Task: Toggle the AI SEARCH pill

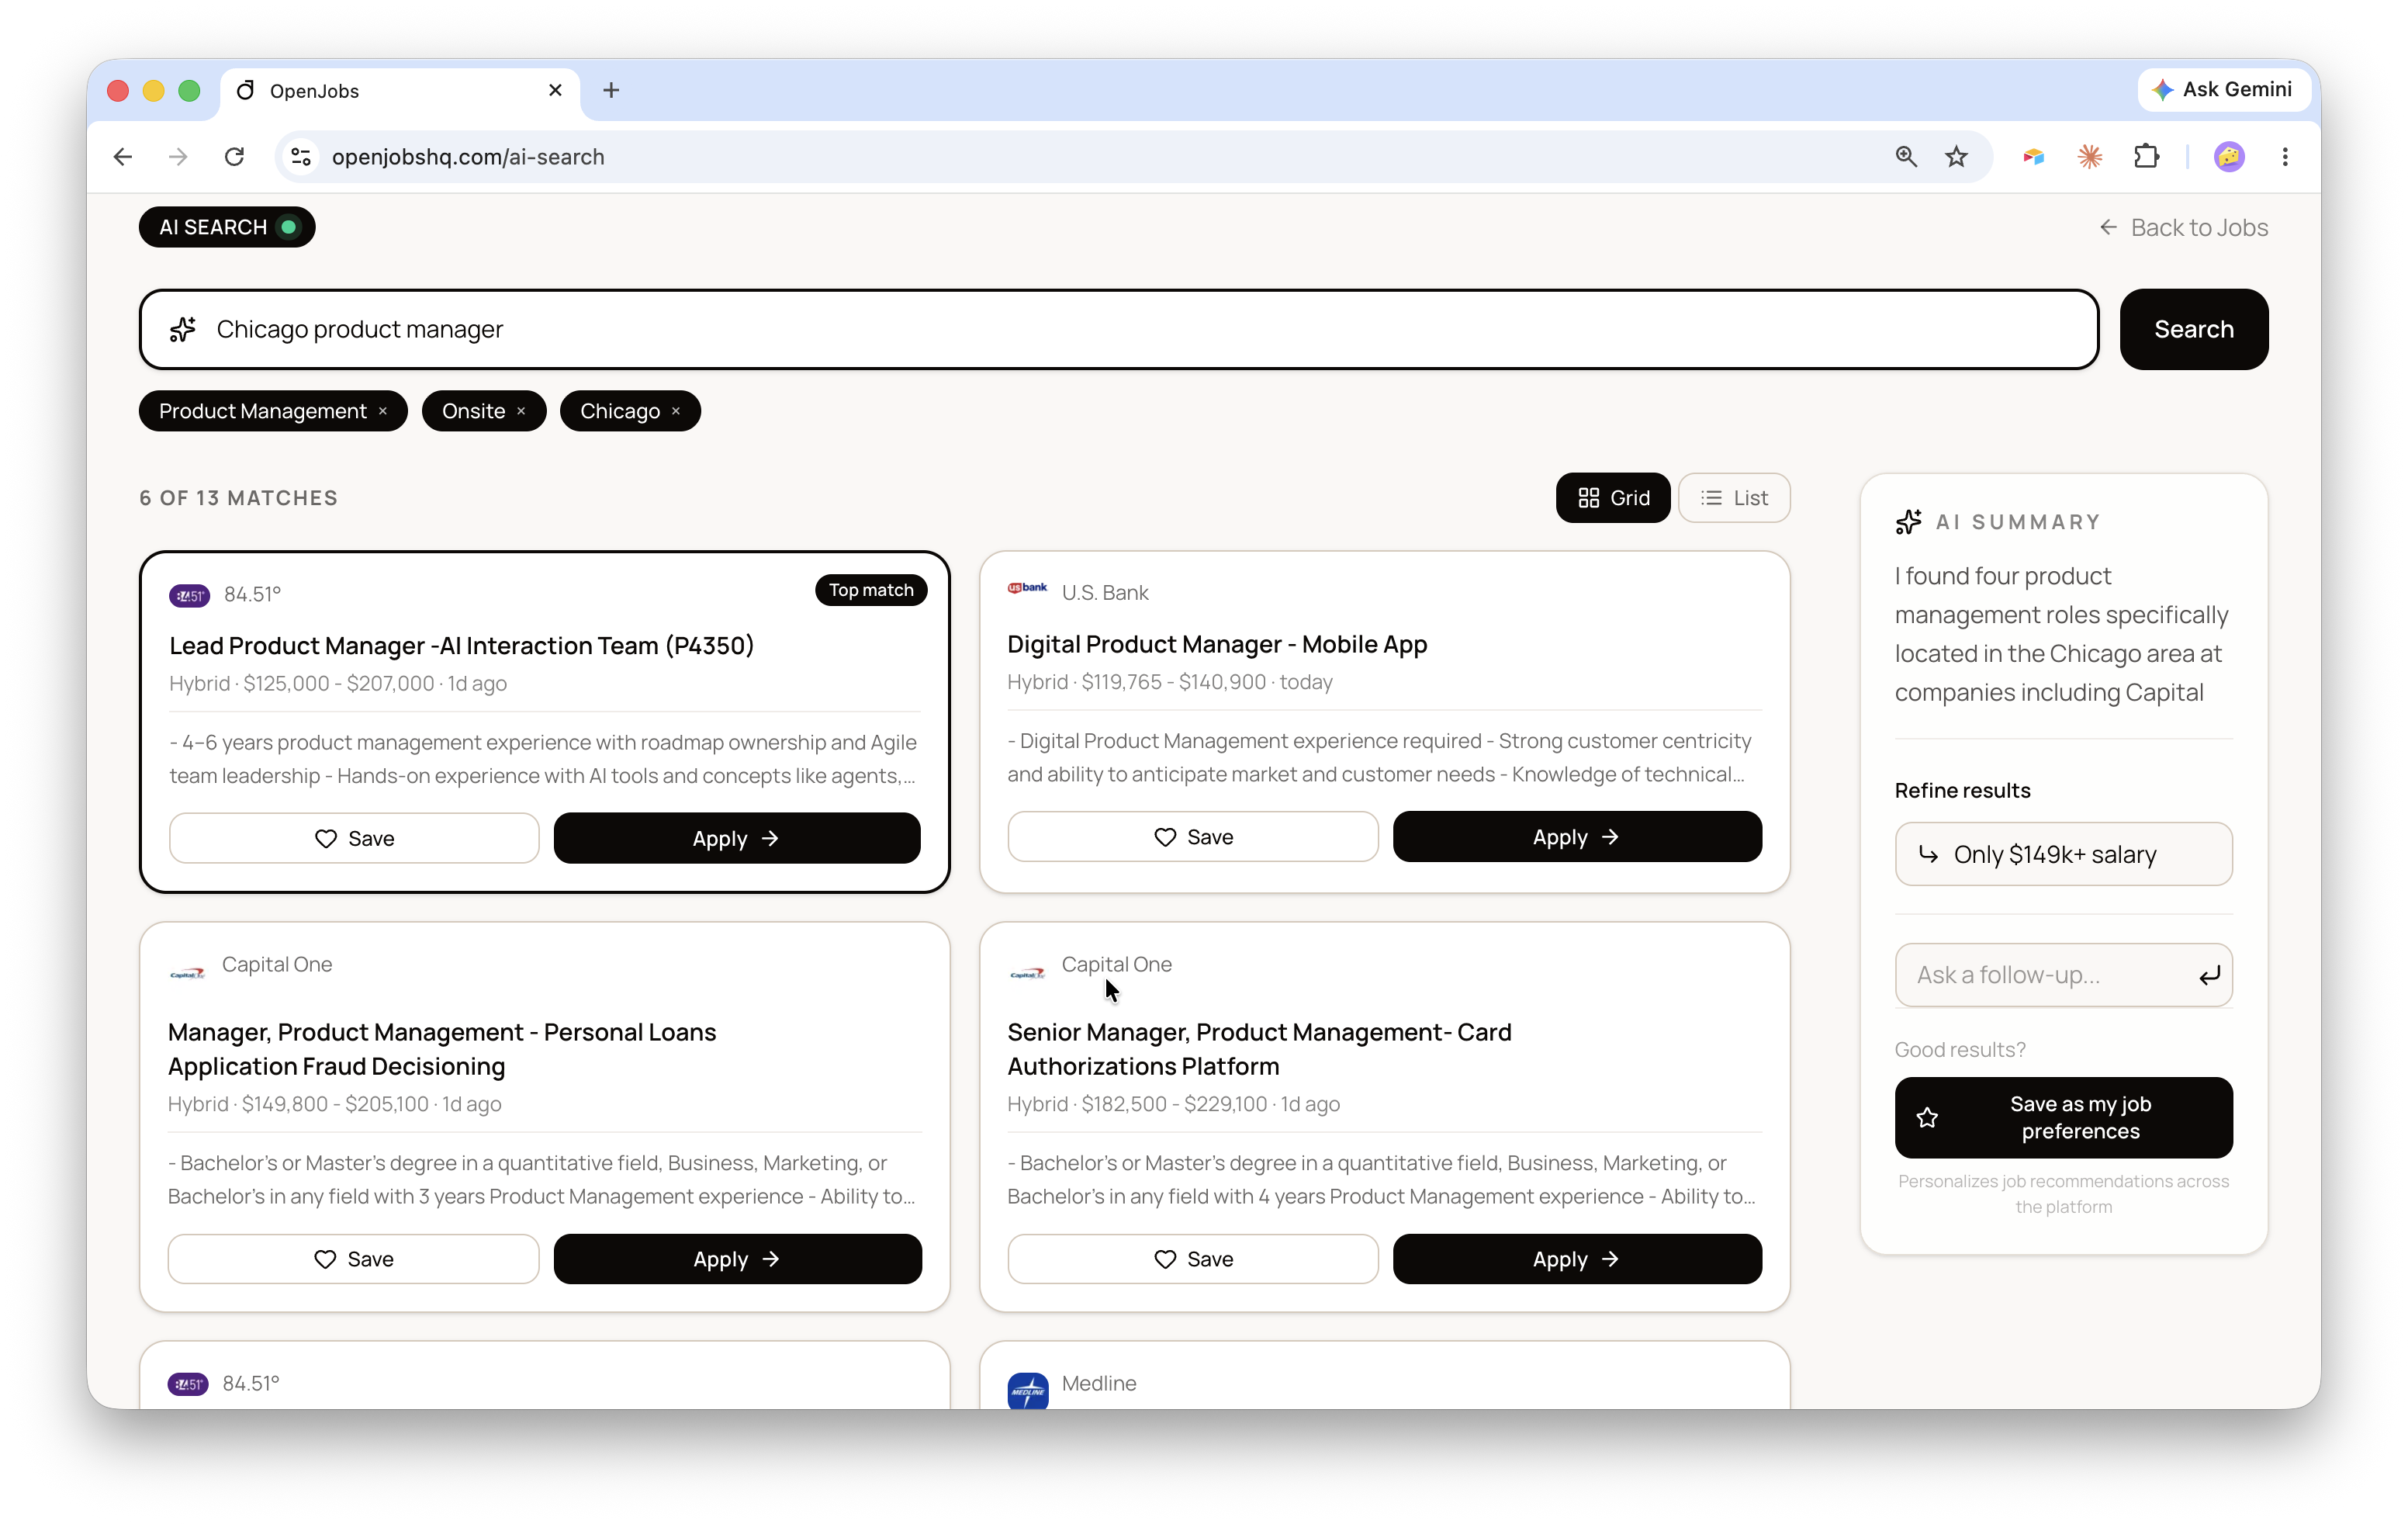Action: click(227, 227)
